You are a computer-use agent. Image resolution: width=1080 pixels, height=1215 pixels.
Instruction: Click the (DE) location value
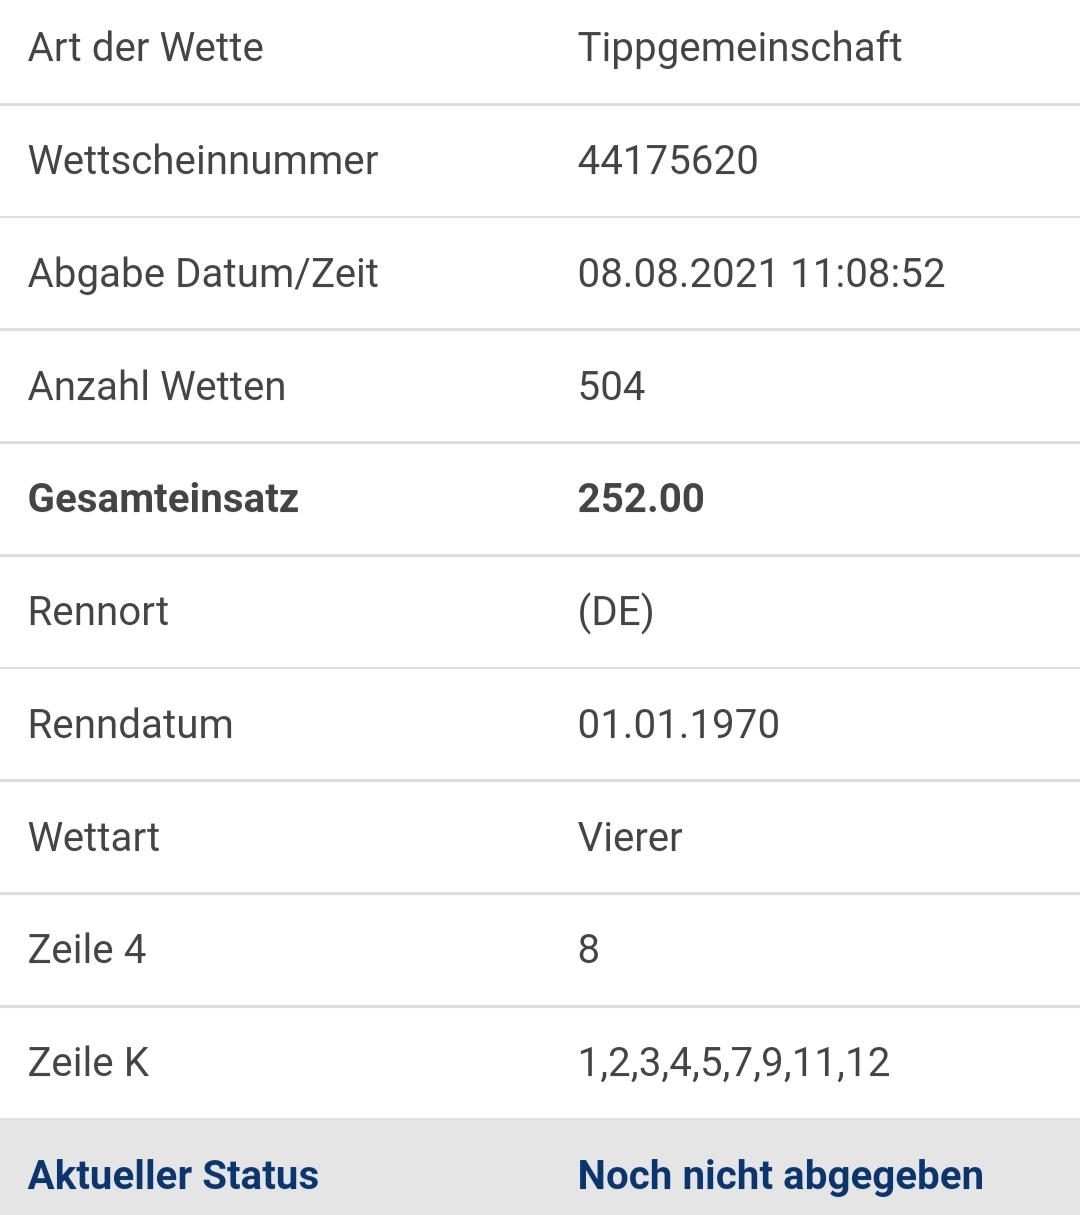coord(616,612)
